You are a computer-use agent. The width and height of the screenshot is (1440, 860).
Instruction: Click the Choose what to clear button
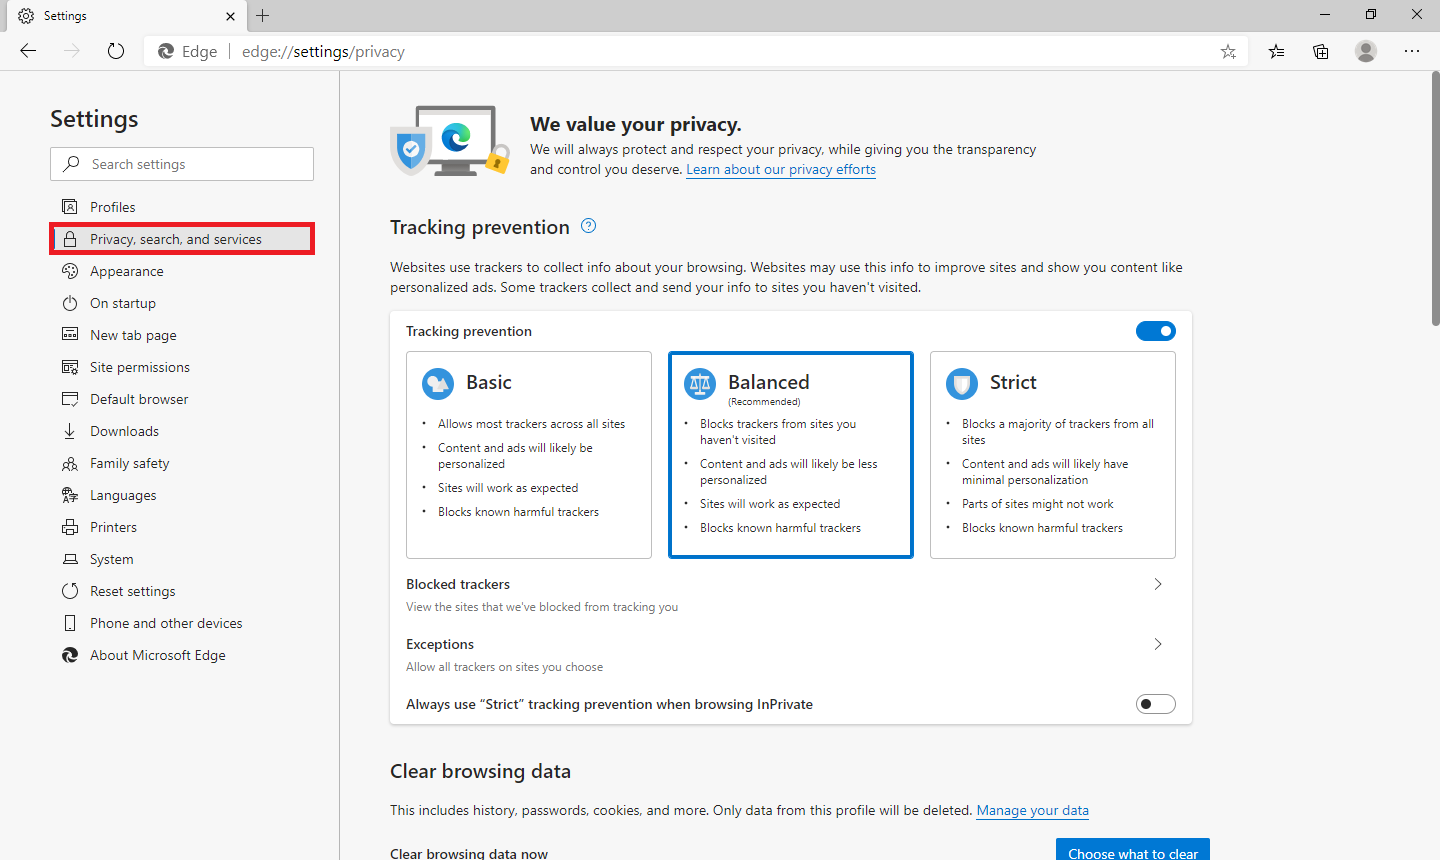1132,852
